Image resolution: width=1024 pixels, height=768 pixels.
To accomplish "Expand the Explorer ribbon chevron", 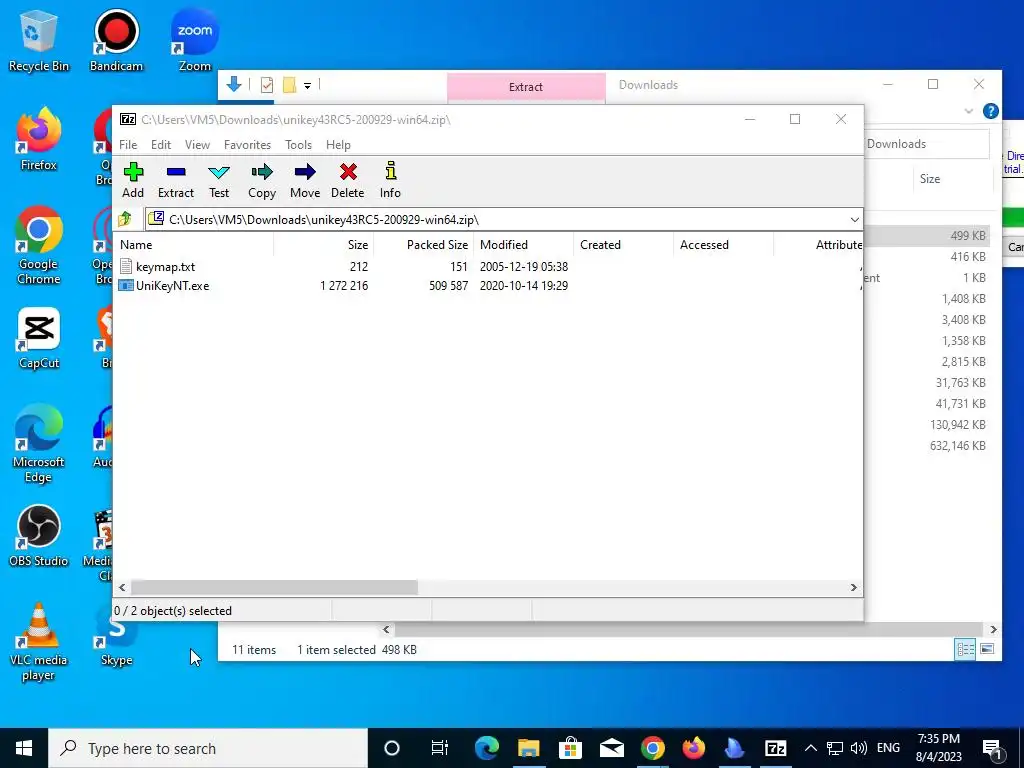I will point(968,112).
